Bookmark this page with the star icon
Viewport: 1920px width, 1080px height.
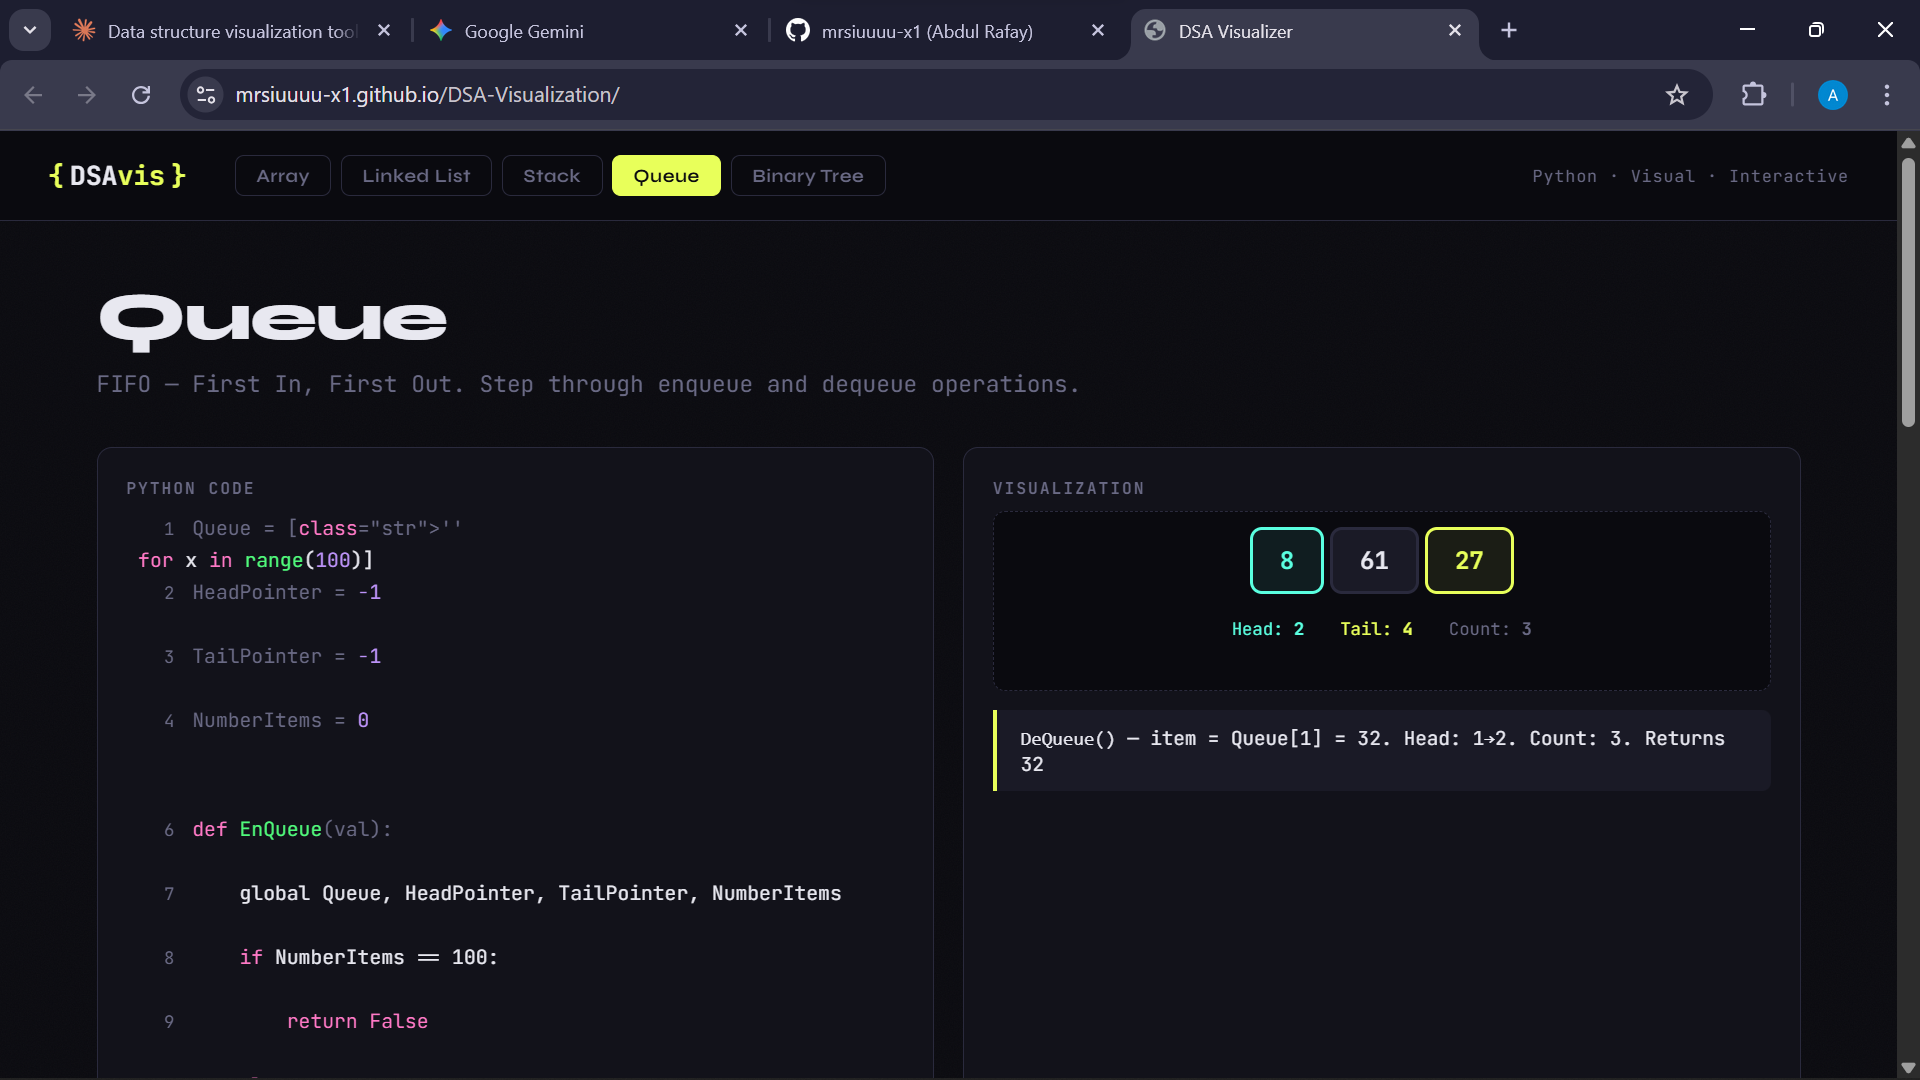pyautogui.click(x=1676, y=95)
